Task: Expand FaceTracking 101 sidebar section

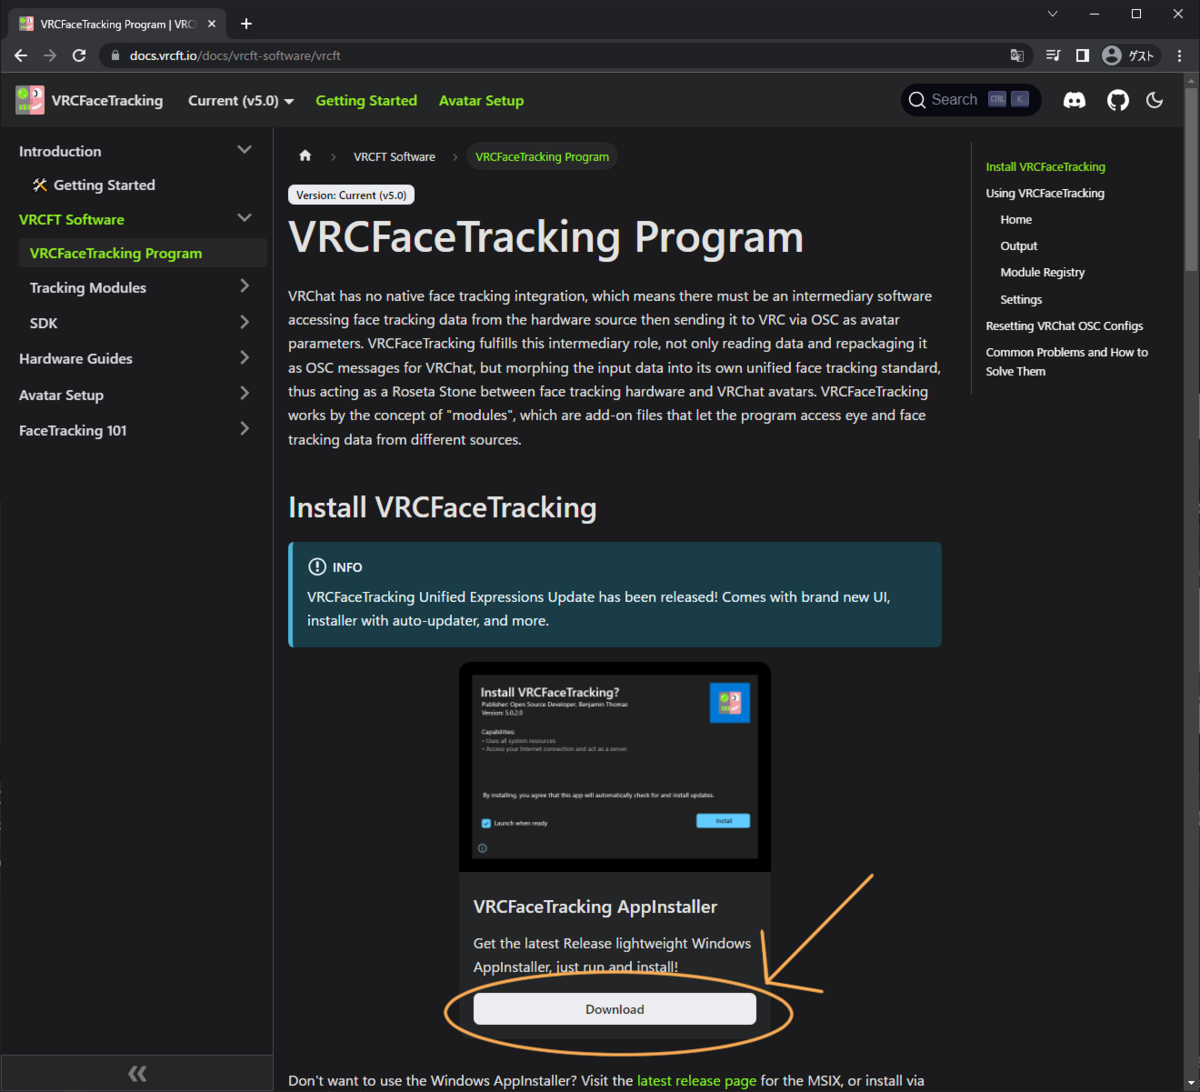Action: 245,430
